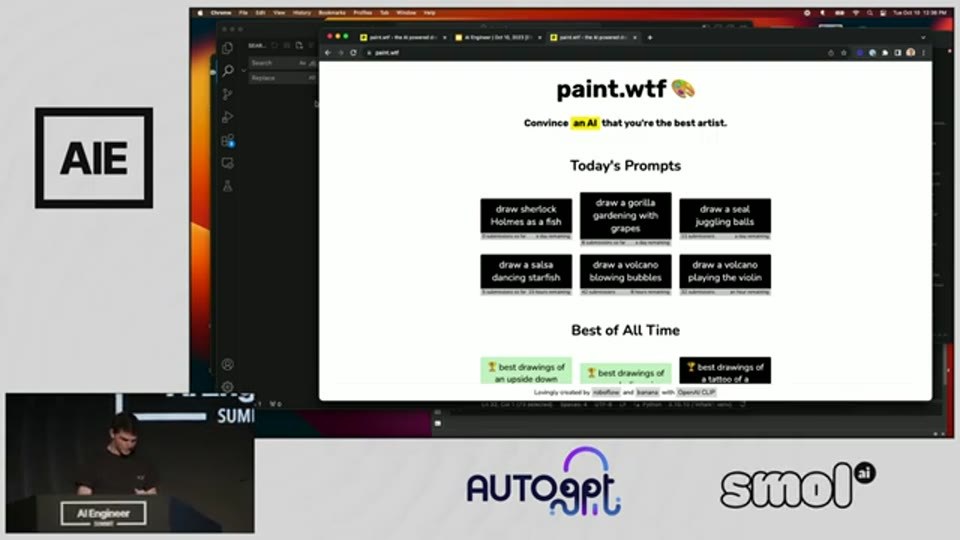
Task: Open the Run and Debug icon
Action: [227, 117]
